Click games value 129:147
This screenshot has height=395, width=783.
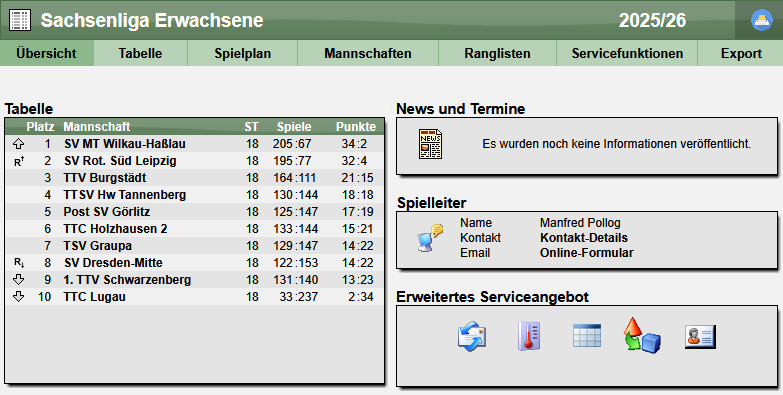(296, 246)
